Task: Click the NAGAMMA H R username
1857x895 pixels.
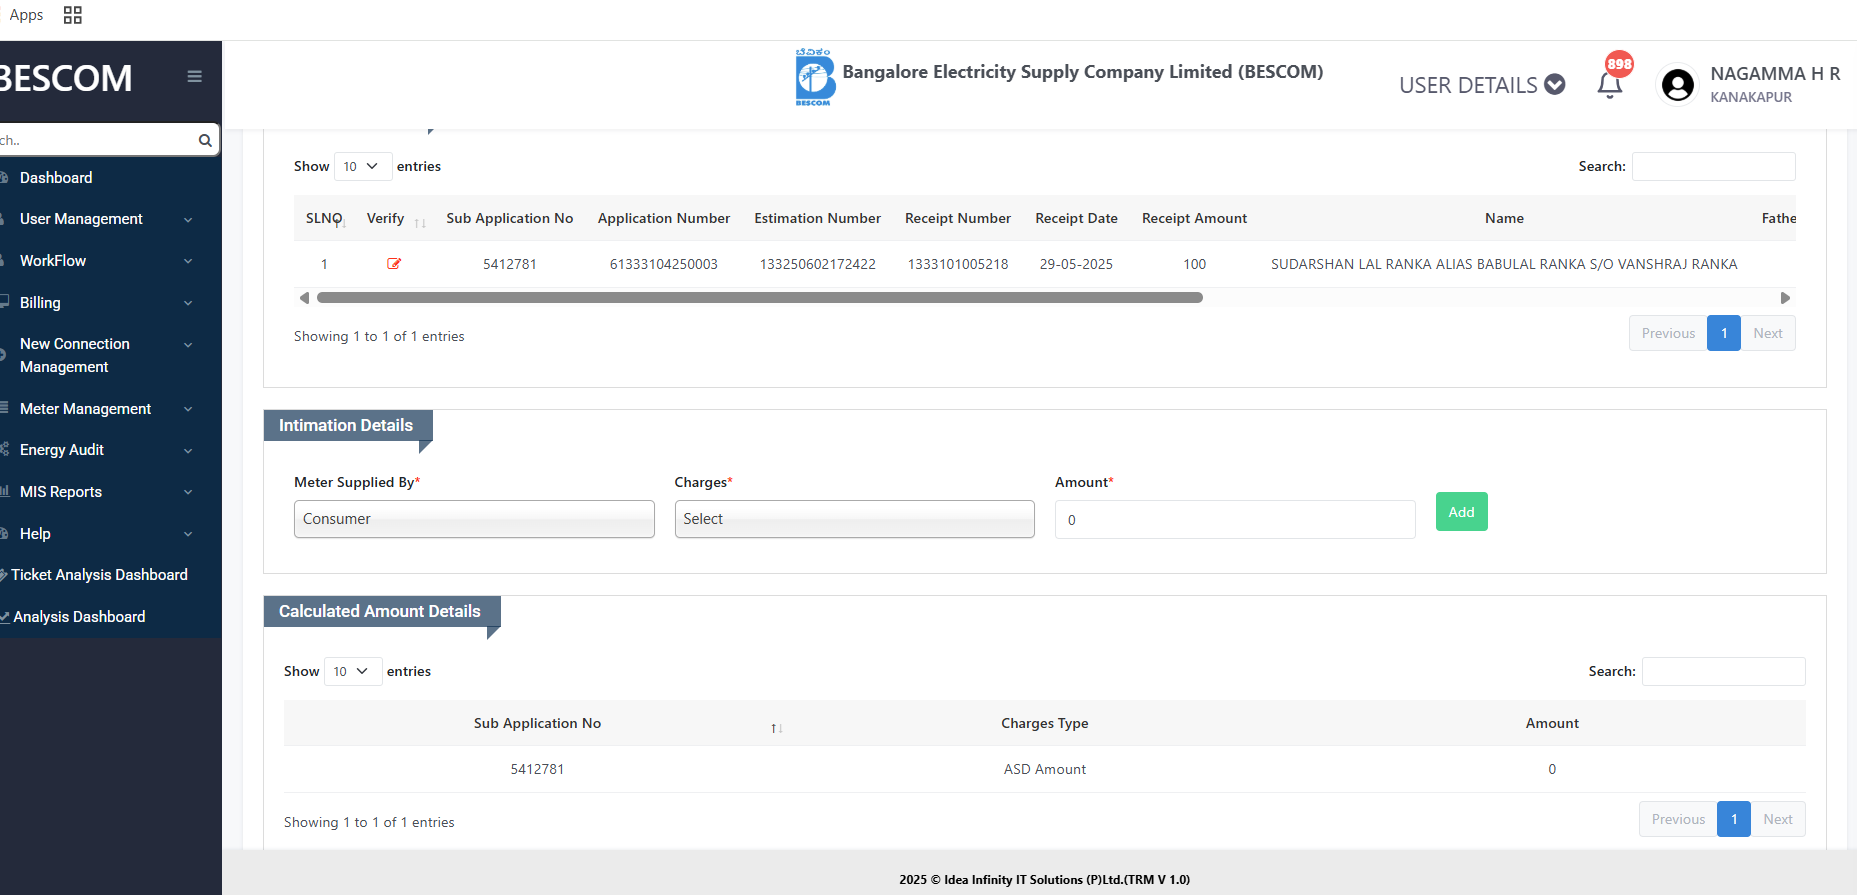Action: click(1775, 73)
